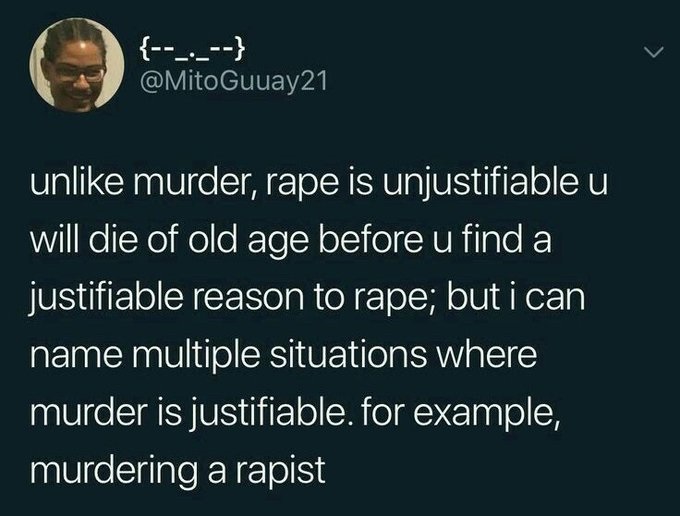Click the tweet line starting 'will die of old age'
680x516 pixels.
click(291, 241)
